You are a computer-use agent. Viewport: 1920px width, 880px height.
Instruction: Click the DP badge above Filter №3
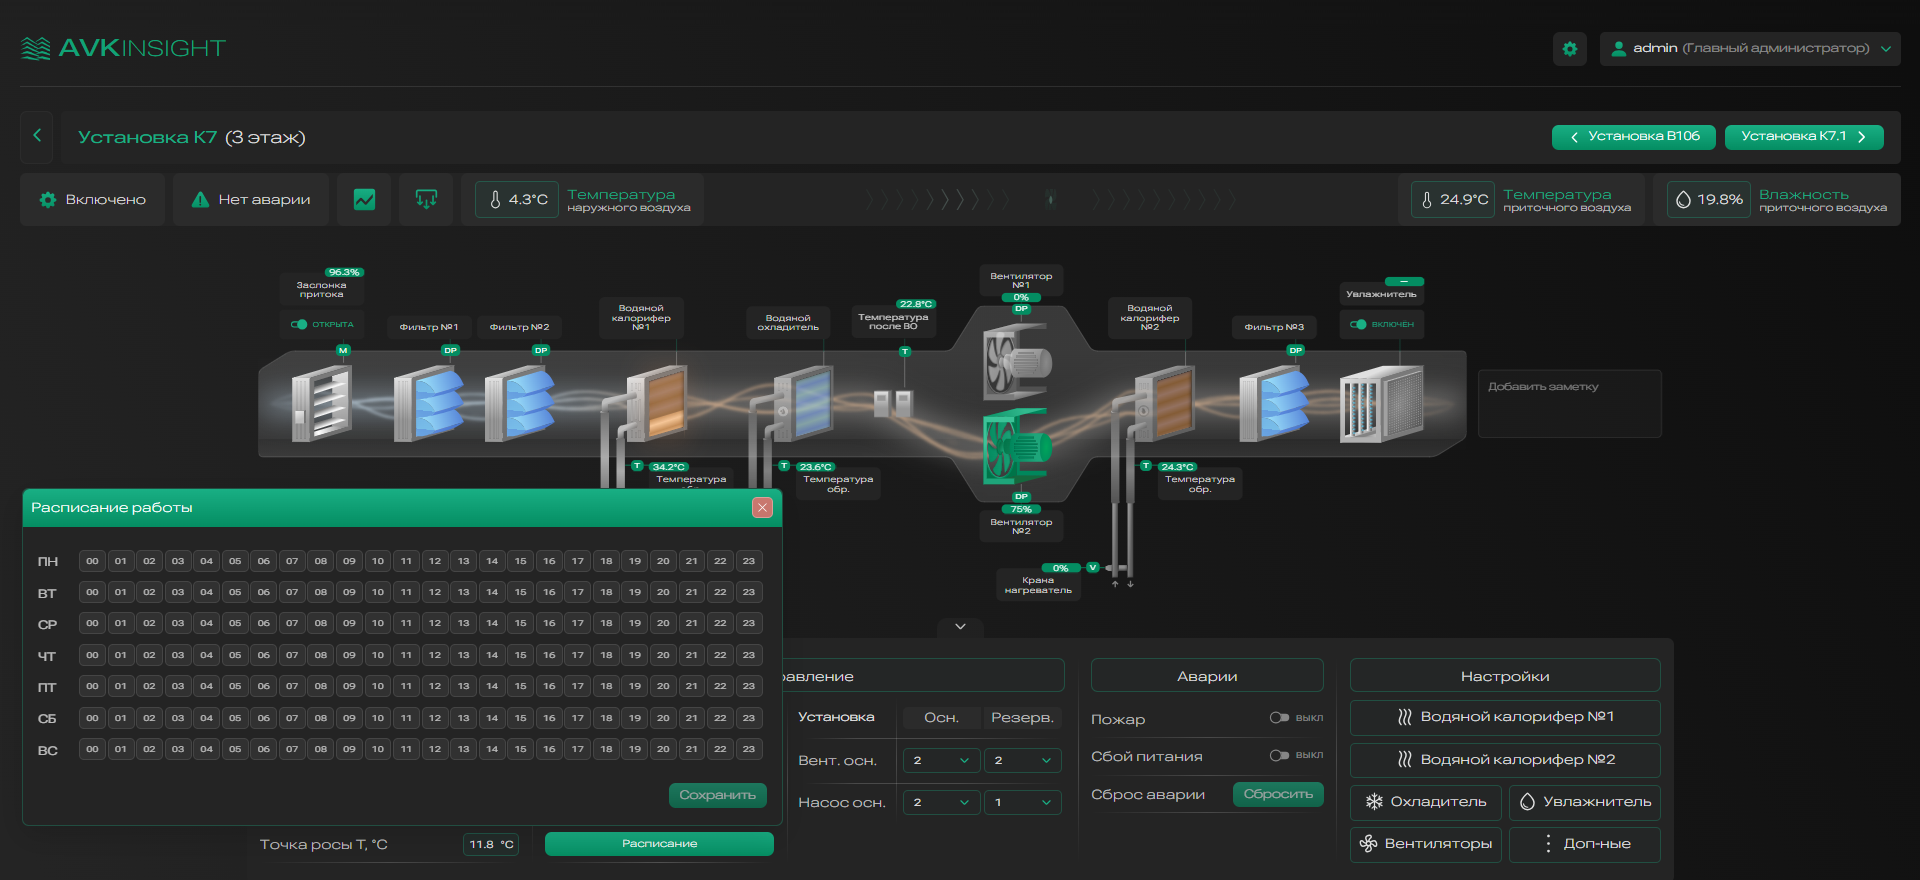pos(1296,350)
